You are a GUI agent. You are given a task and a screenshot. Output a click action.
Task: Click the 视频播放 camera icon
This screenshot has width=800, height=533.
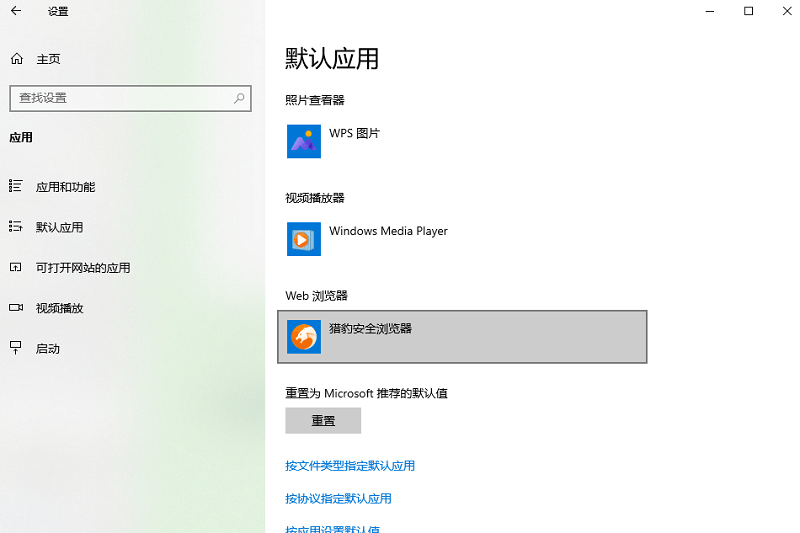[x=16, y=308]
